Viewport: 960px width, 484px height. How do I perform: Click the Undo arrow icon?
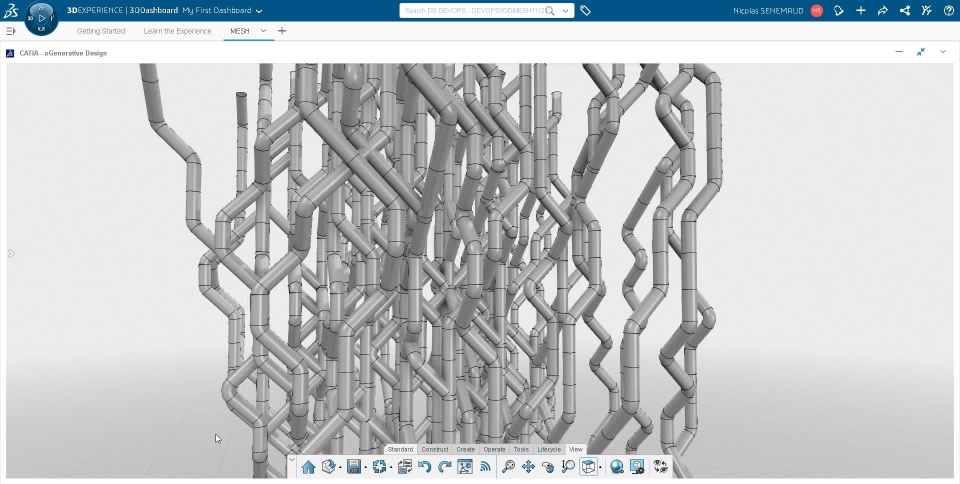(424, 467)
